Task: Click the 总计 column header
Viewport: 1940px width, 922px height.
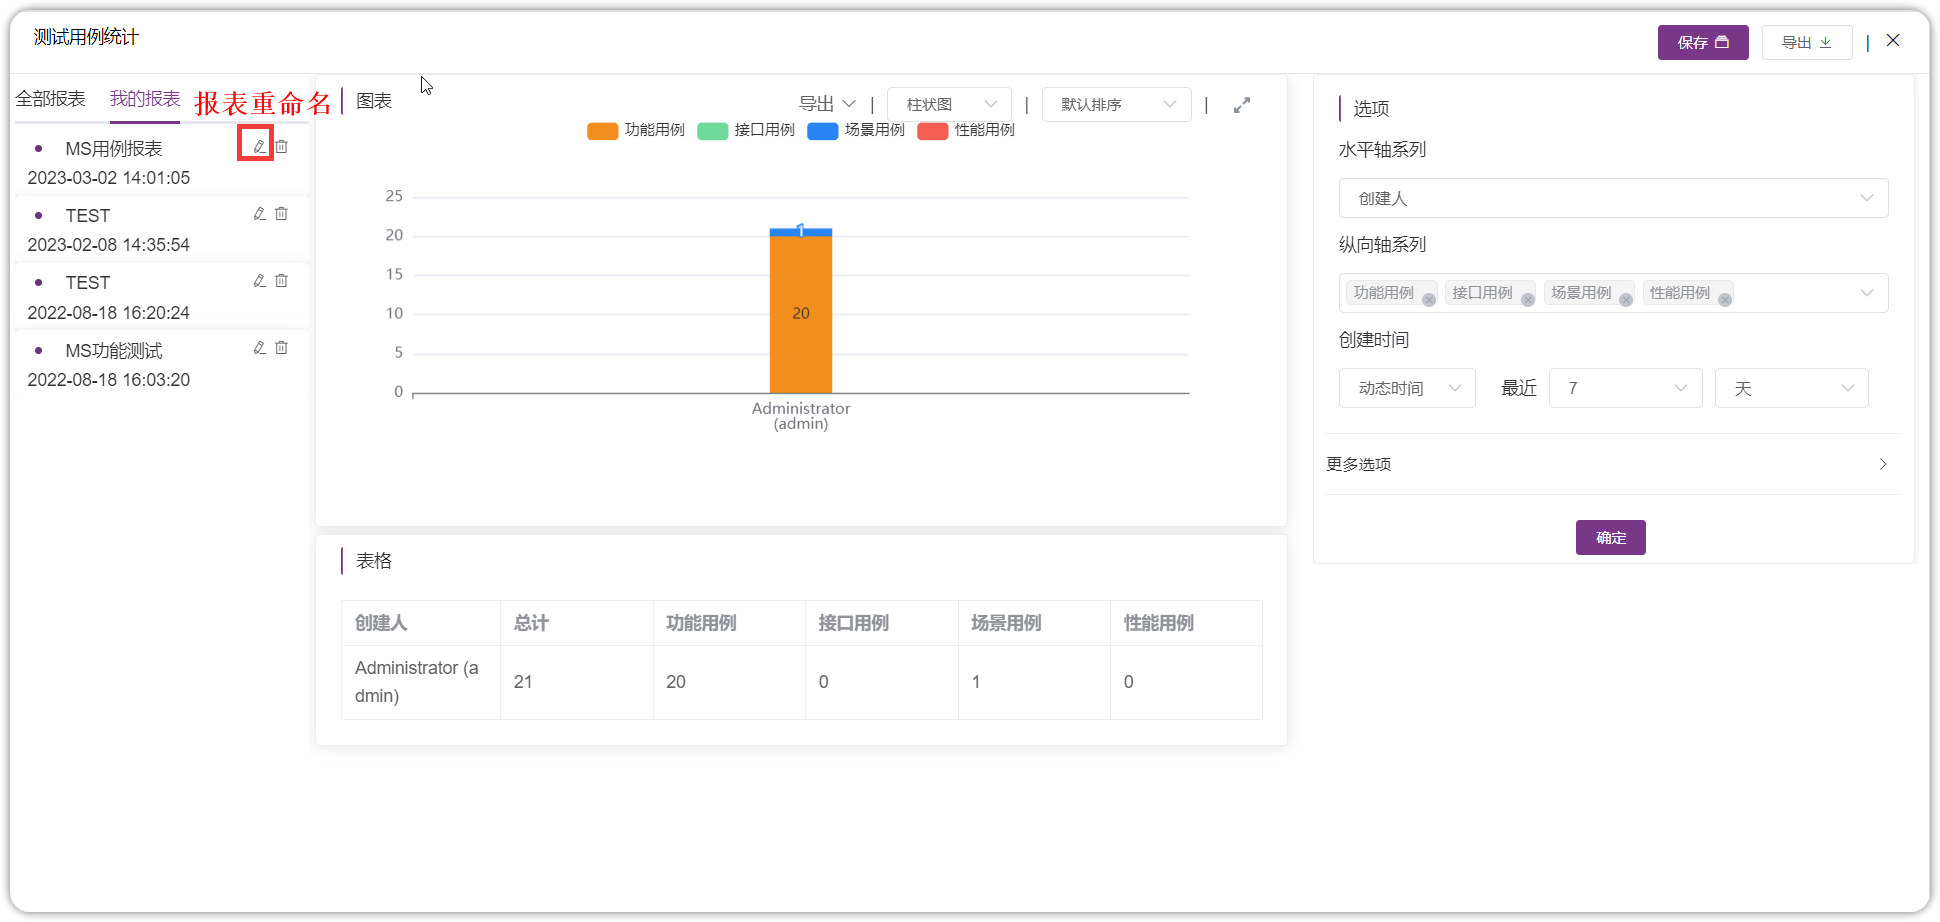Action: (x=577, y=623)
